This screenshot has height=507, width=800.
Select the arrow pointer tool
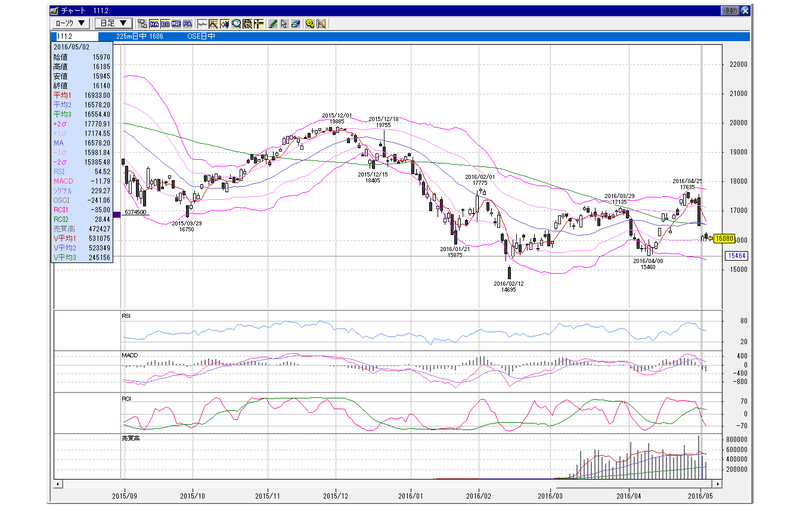pyautogui.click(x=284, y=23)
